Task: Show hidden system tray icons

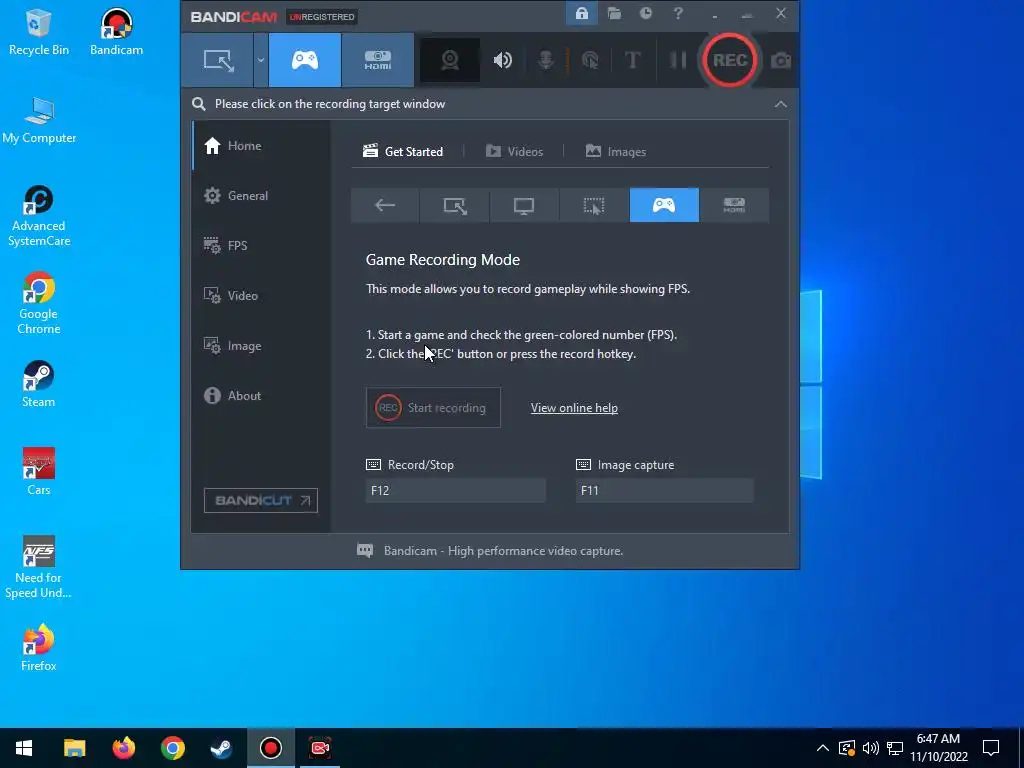Action: (x=823, y=748)
